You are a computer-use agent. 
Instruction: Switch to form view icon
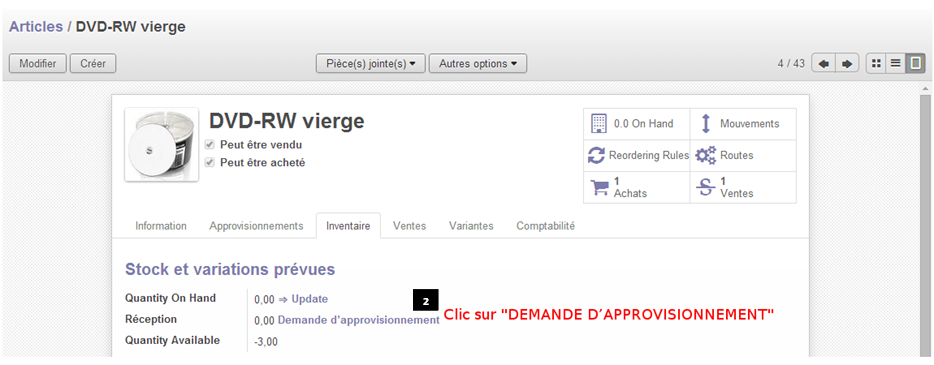(916, 64)
